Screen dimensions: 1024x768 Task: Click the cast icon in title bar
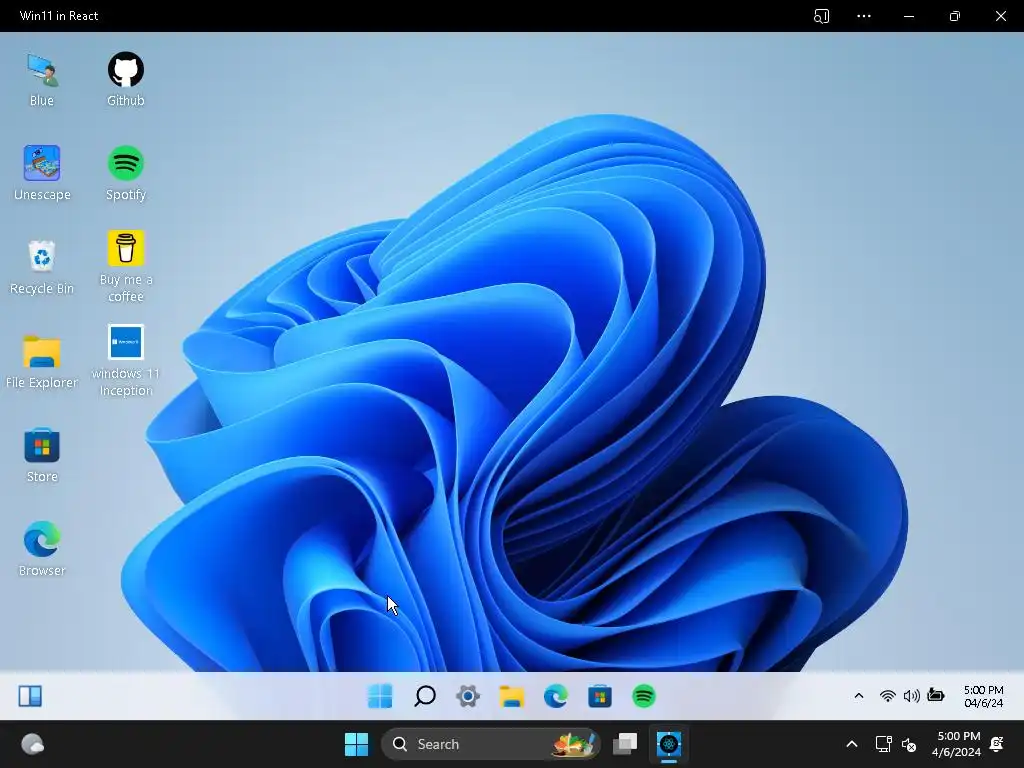pyautogui.click(x=822, y=16)
